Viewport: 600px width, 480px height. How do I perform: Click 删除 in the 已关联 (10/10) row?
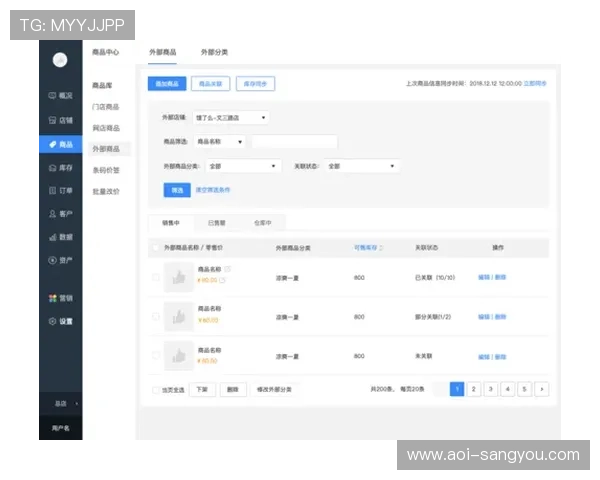point(501,277)
